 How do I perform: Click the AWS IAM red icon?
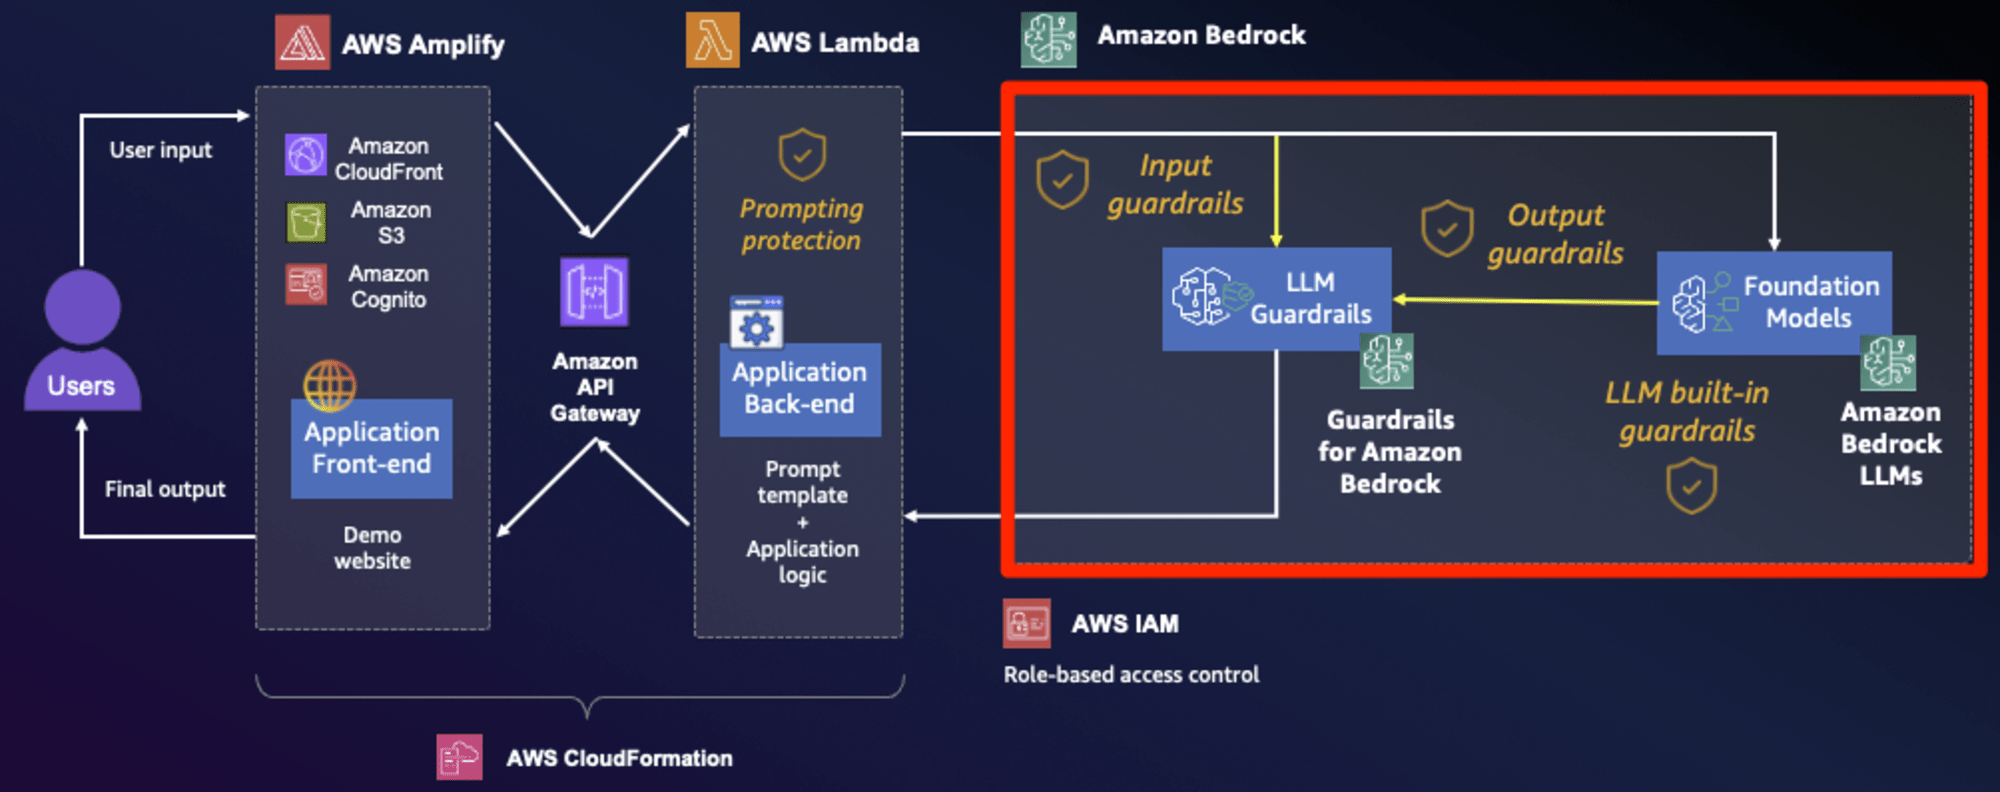coord(1027,624)
